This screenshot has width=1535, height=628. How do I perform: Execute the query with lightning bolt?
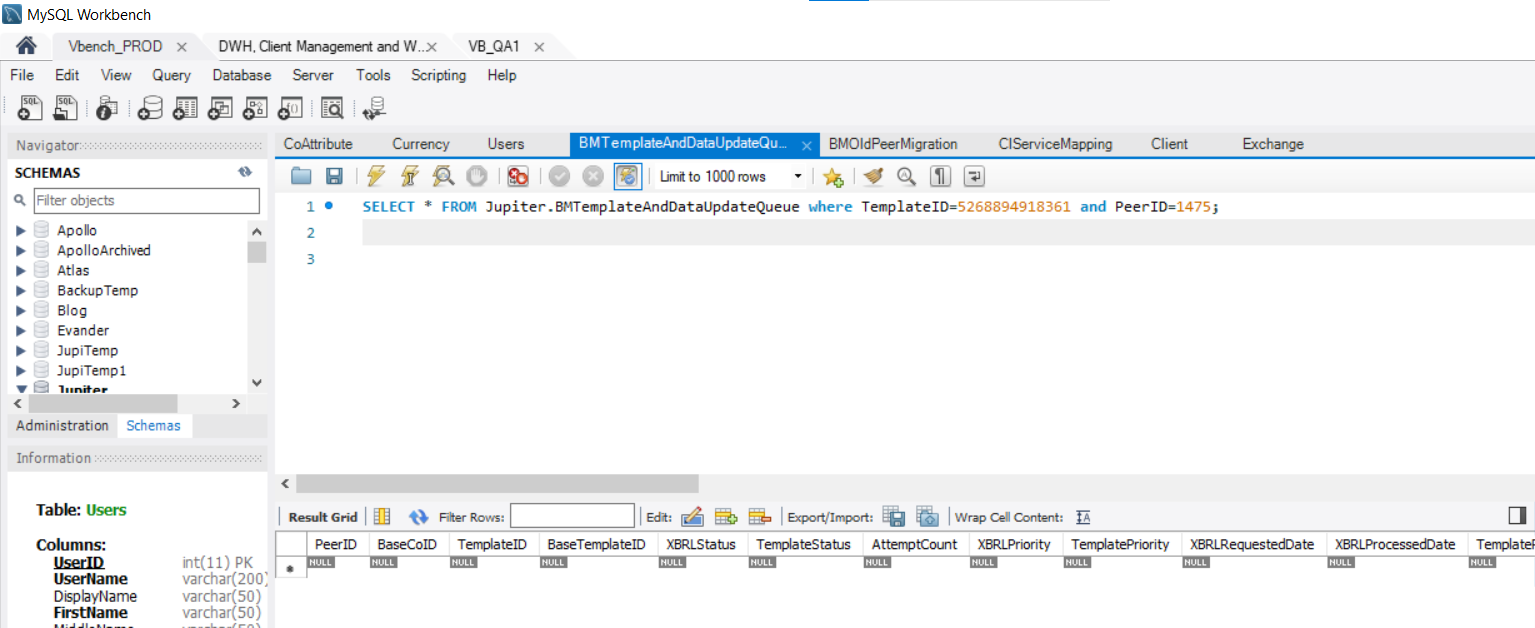376,177
